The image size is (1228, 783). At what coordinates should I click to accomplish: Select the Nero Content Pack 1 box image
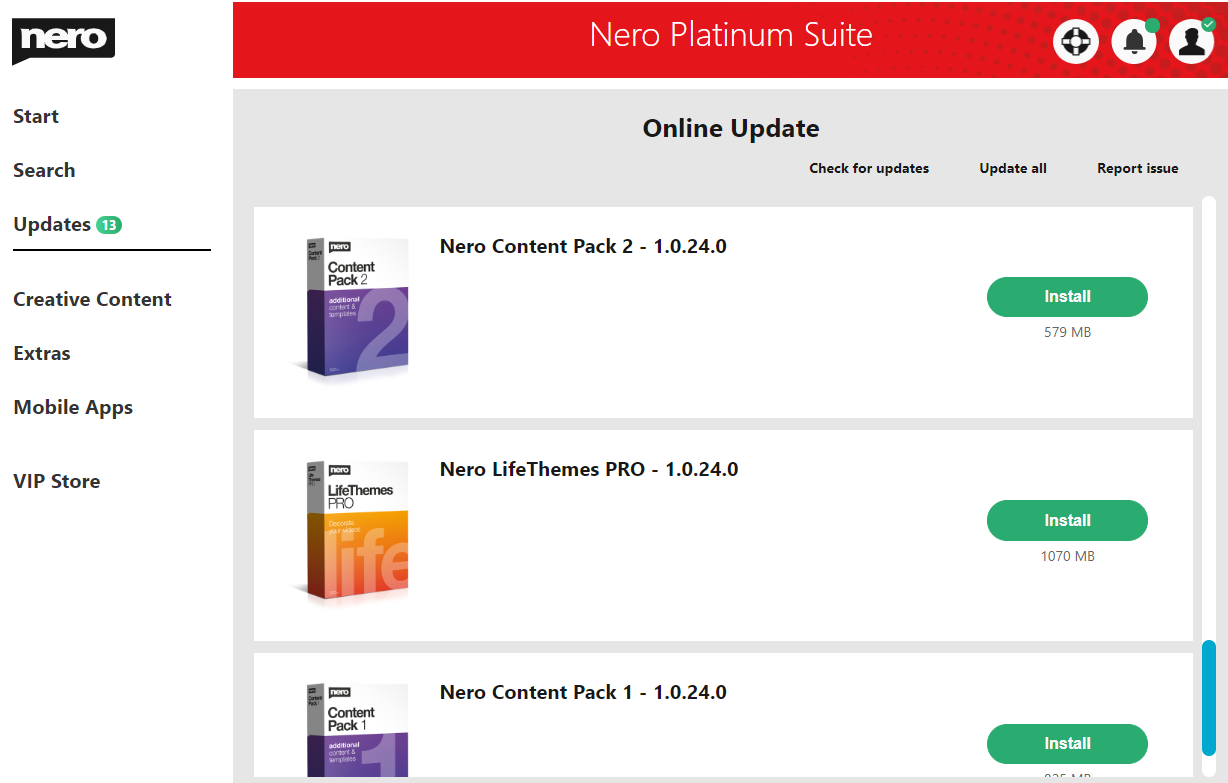click(350, 729)
